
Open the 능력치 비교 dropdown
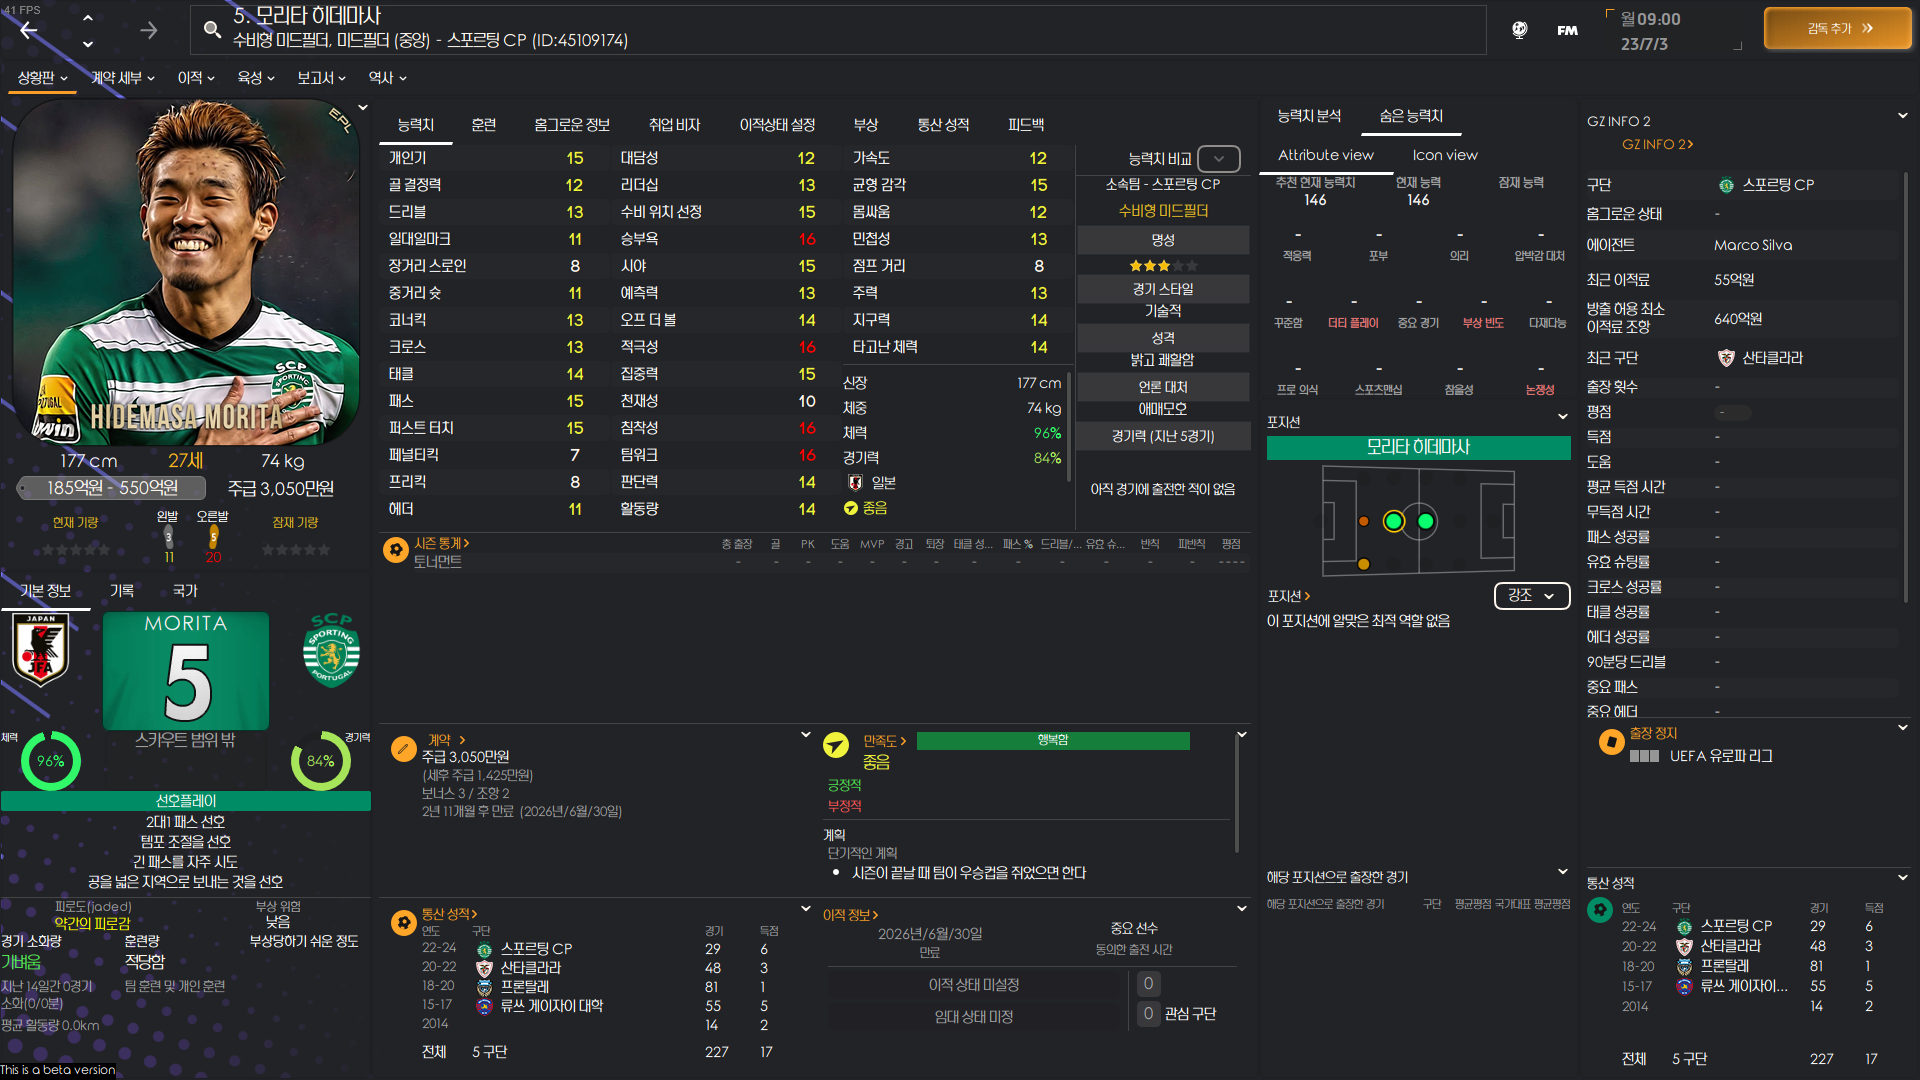point(1218,159)
